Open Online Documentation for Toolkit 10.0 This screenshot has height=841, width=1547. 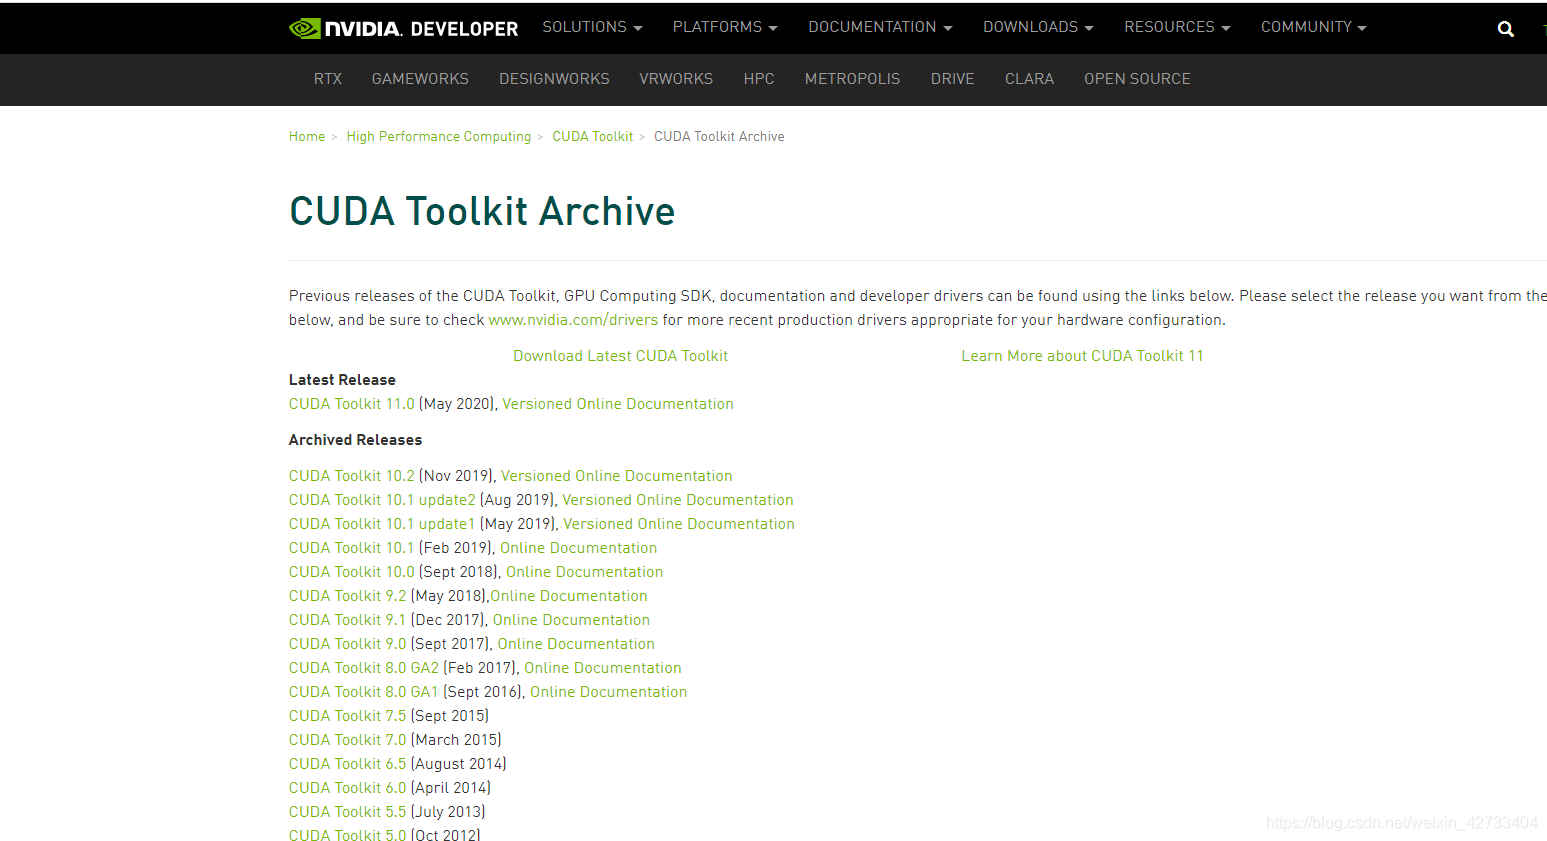pyautogui.click(x=584, y=572)
